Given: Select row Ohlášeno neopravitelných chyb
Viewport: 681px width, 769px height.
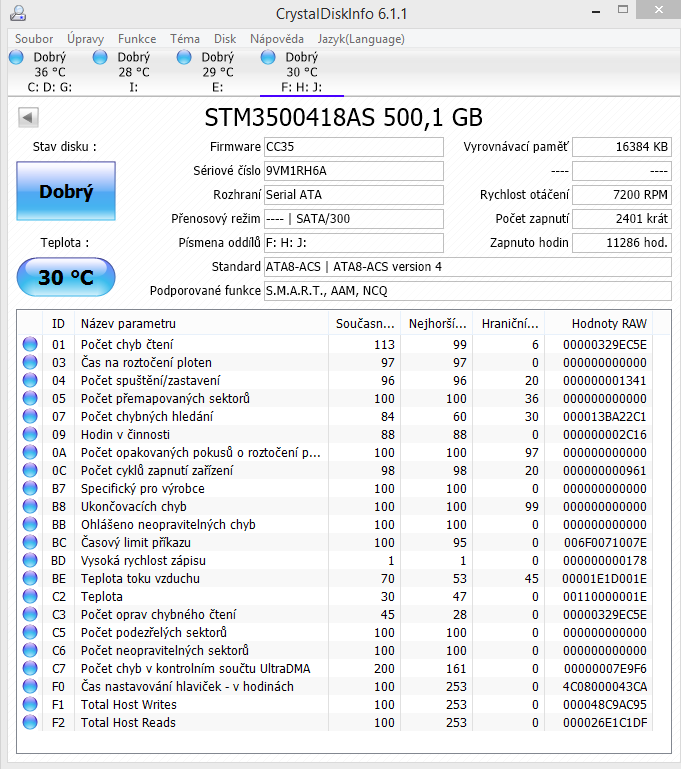Looking at the screenshot, I should pyautogui.click(x=335, y=524).
